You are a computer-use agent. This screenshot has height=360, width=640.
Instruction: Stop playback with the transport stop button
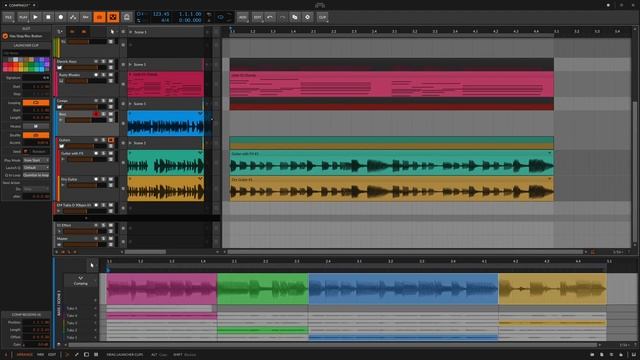(48, 17)
